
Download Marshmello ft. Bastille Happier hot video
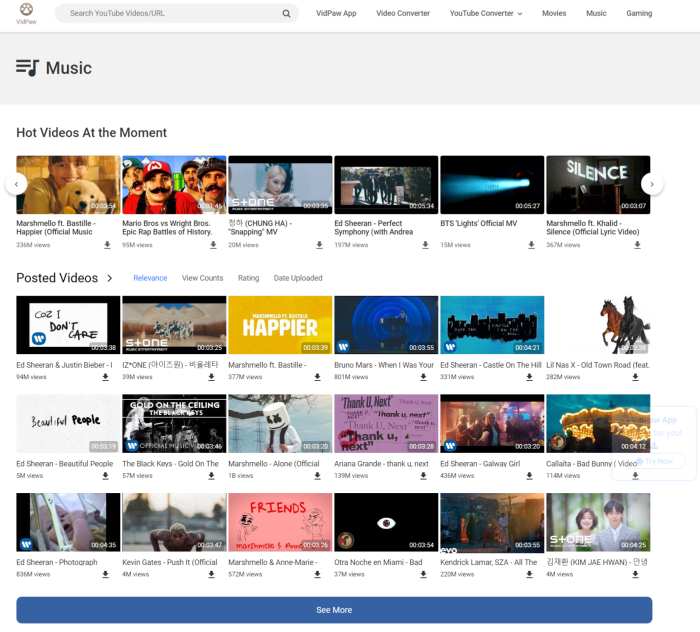(107, 245)
